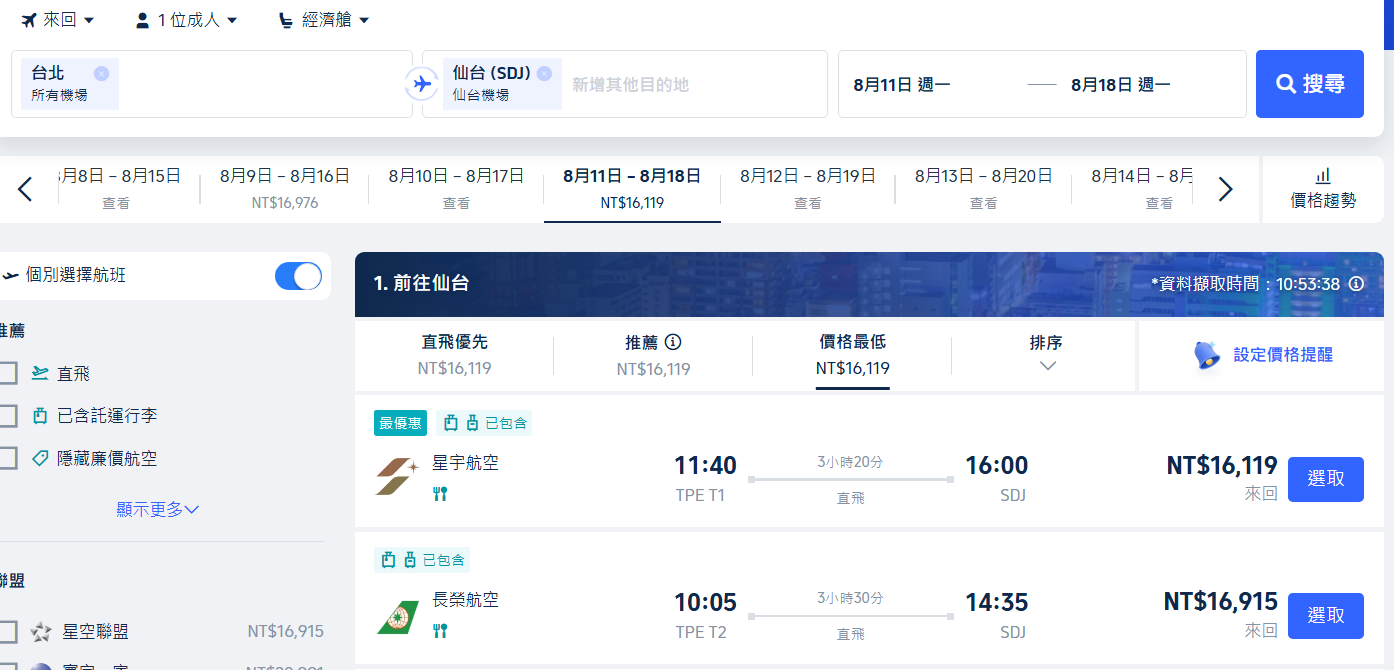1394x670 pixels.
Task: Check the 已含託運行李 checkbox
Action: click(8, 415)
